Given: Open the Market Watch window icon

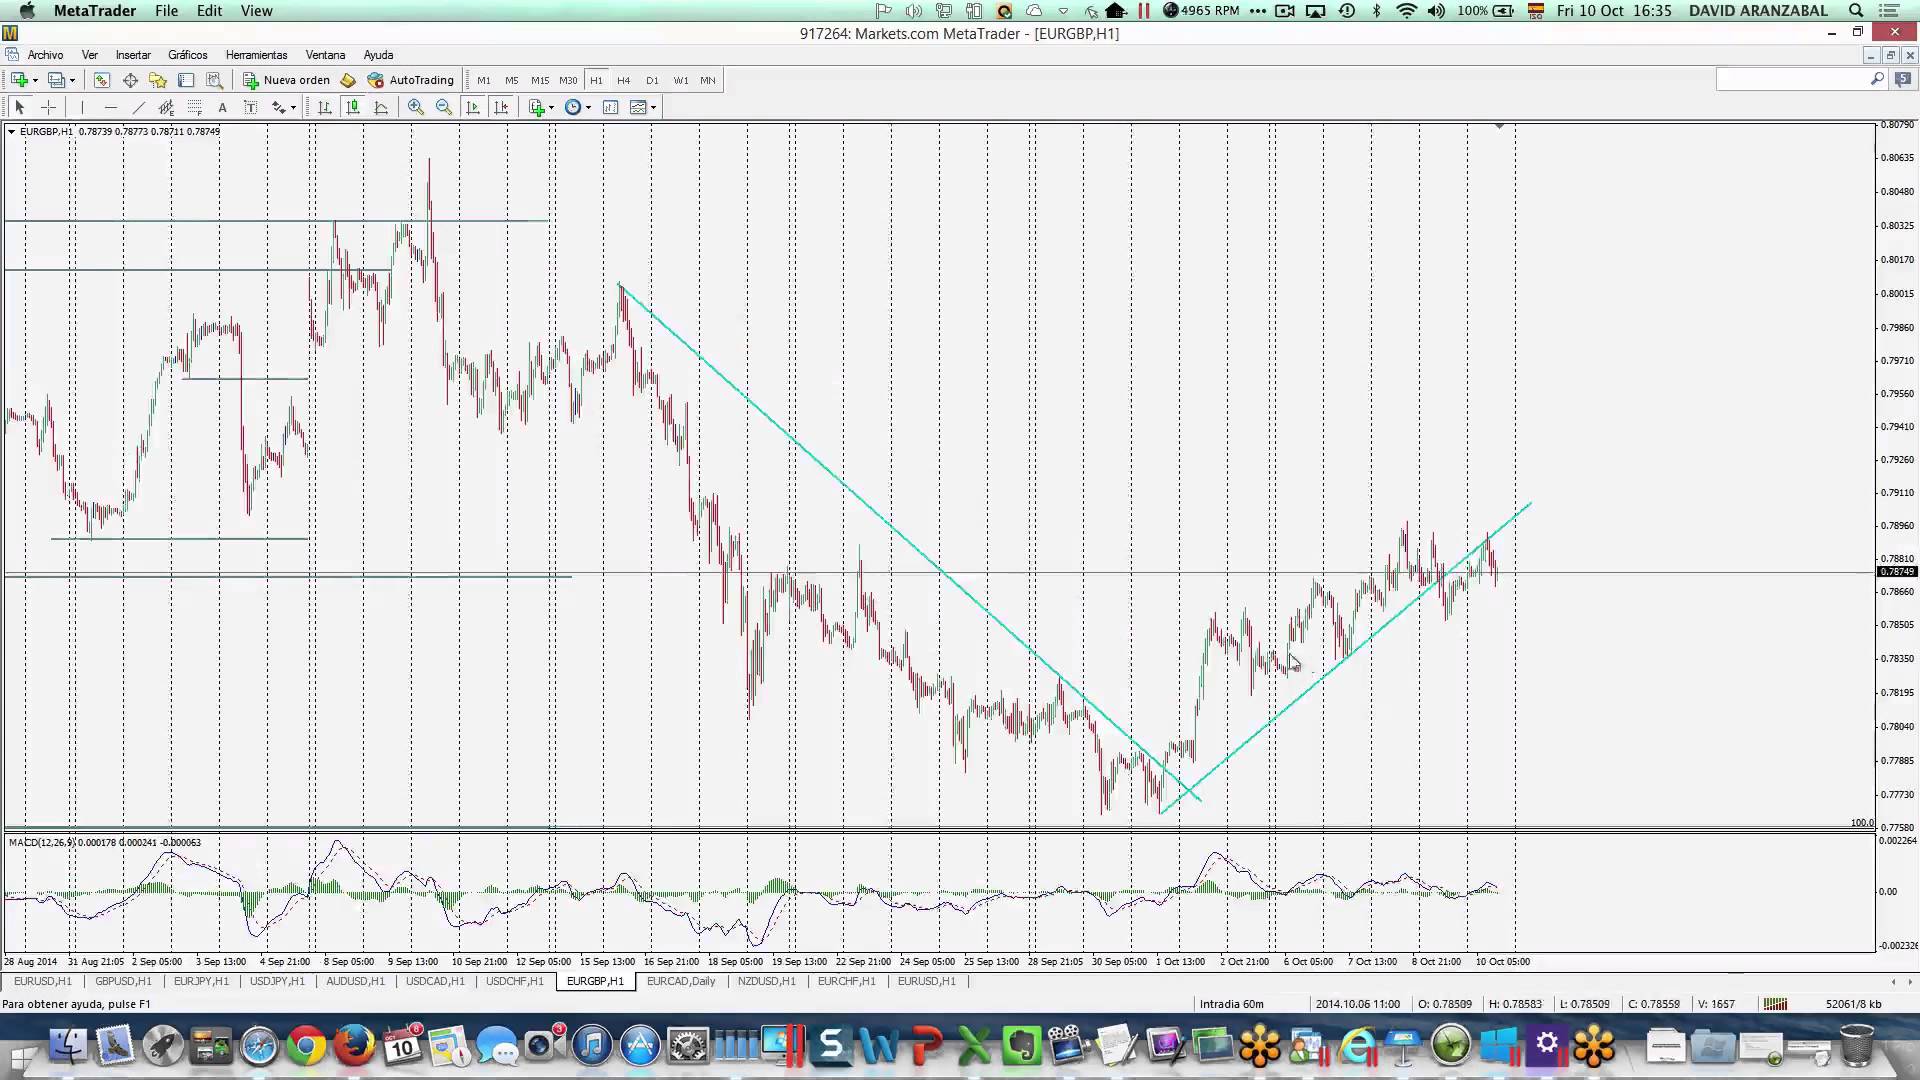Looking at the screenshot, I should (101, 80).
